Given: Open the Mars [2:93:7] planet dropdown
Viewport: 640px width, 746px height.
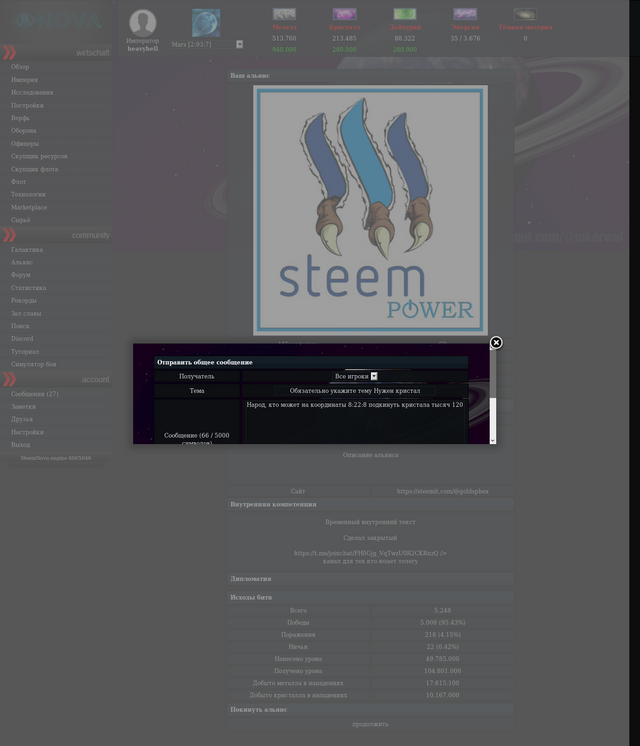Looking at the screenshot, I should pos(207,44).
